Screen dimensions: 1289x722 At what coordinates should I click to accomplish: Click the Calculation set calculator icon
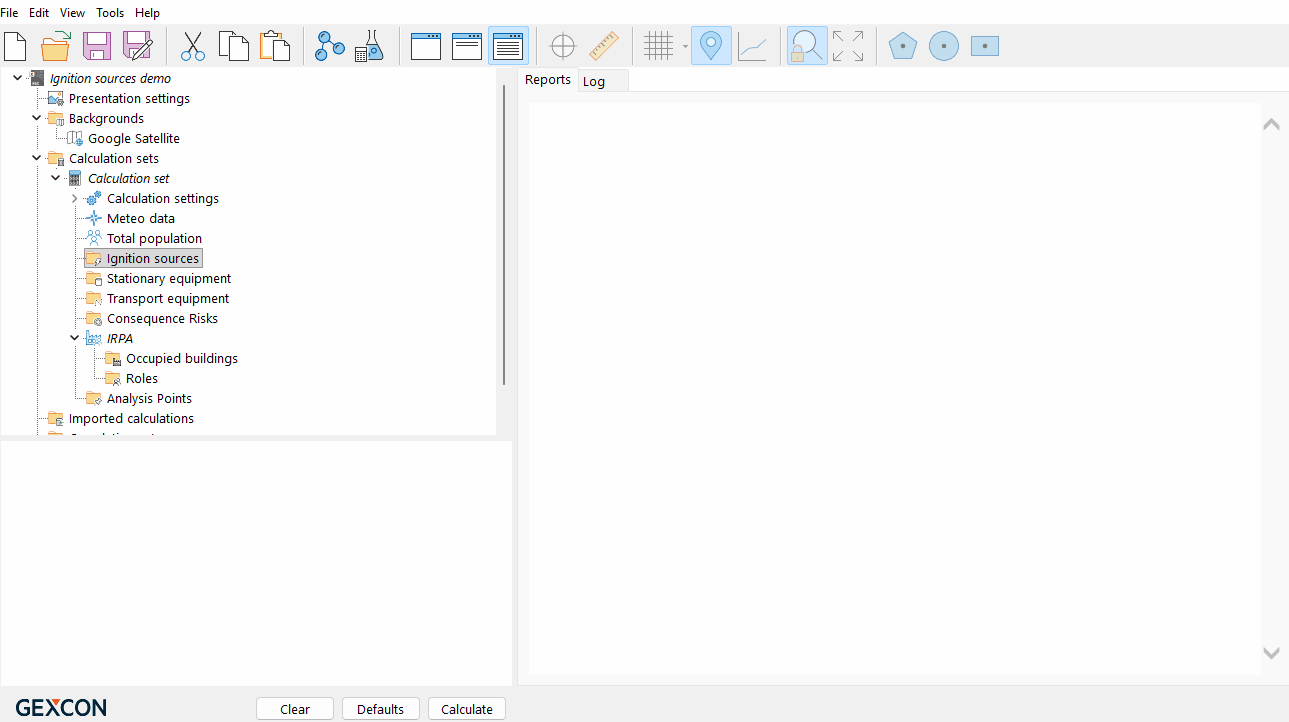[x=75, y=178]
